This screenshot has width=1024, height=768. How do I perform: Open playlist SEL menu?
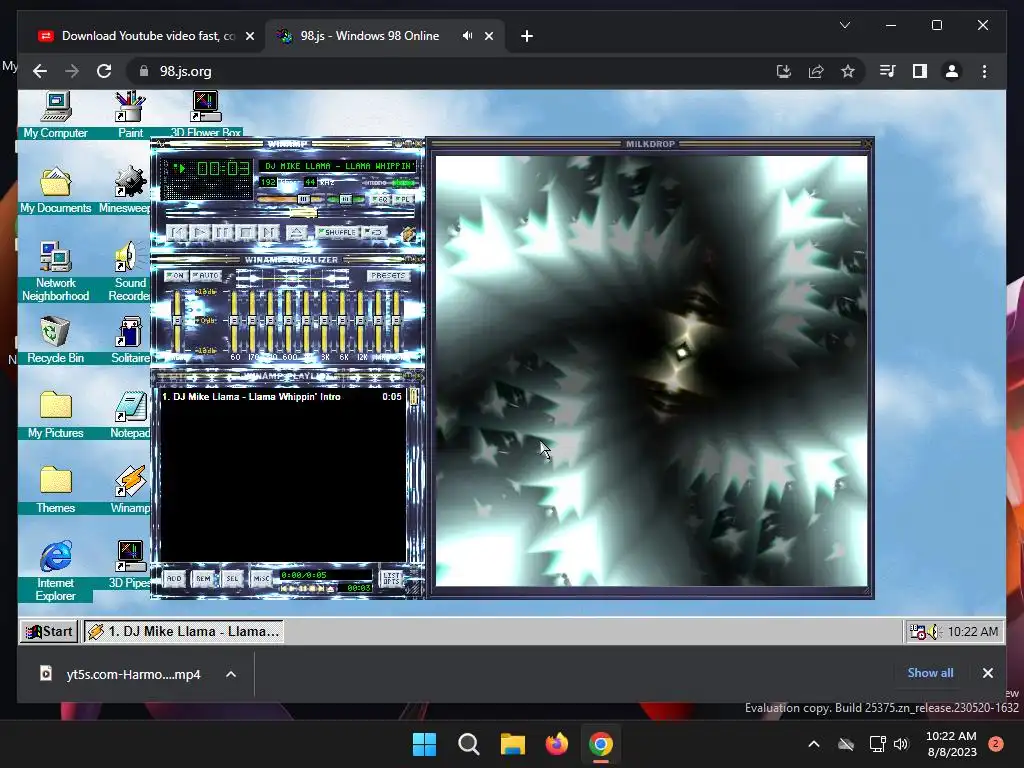232,579
